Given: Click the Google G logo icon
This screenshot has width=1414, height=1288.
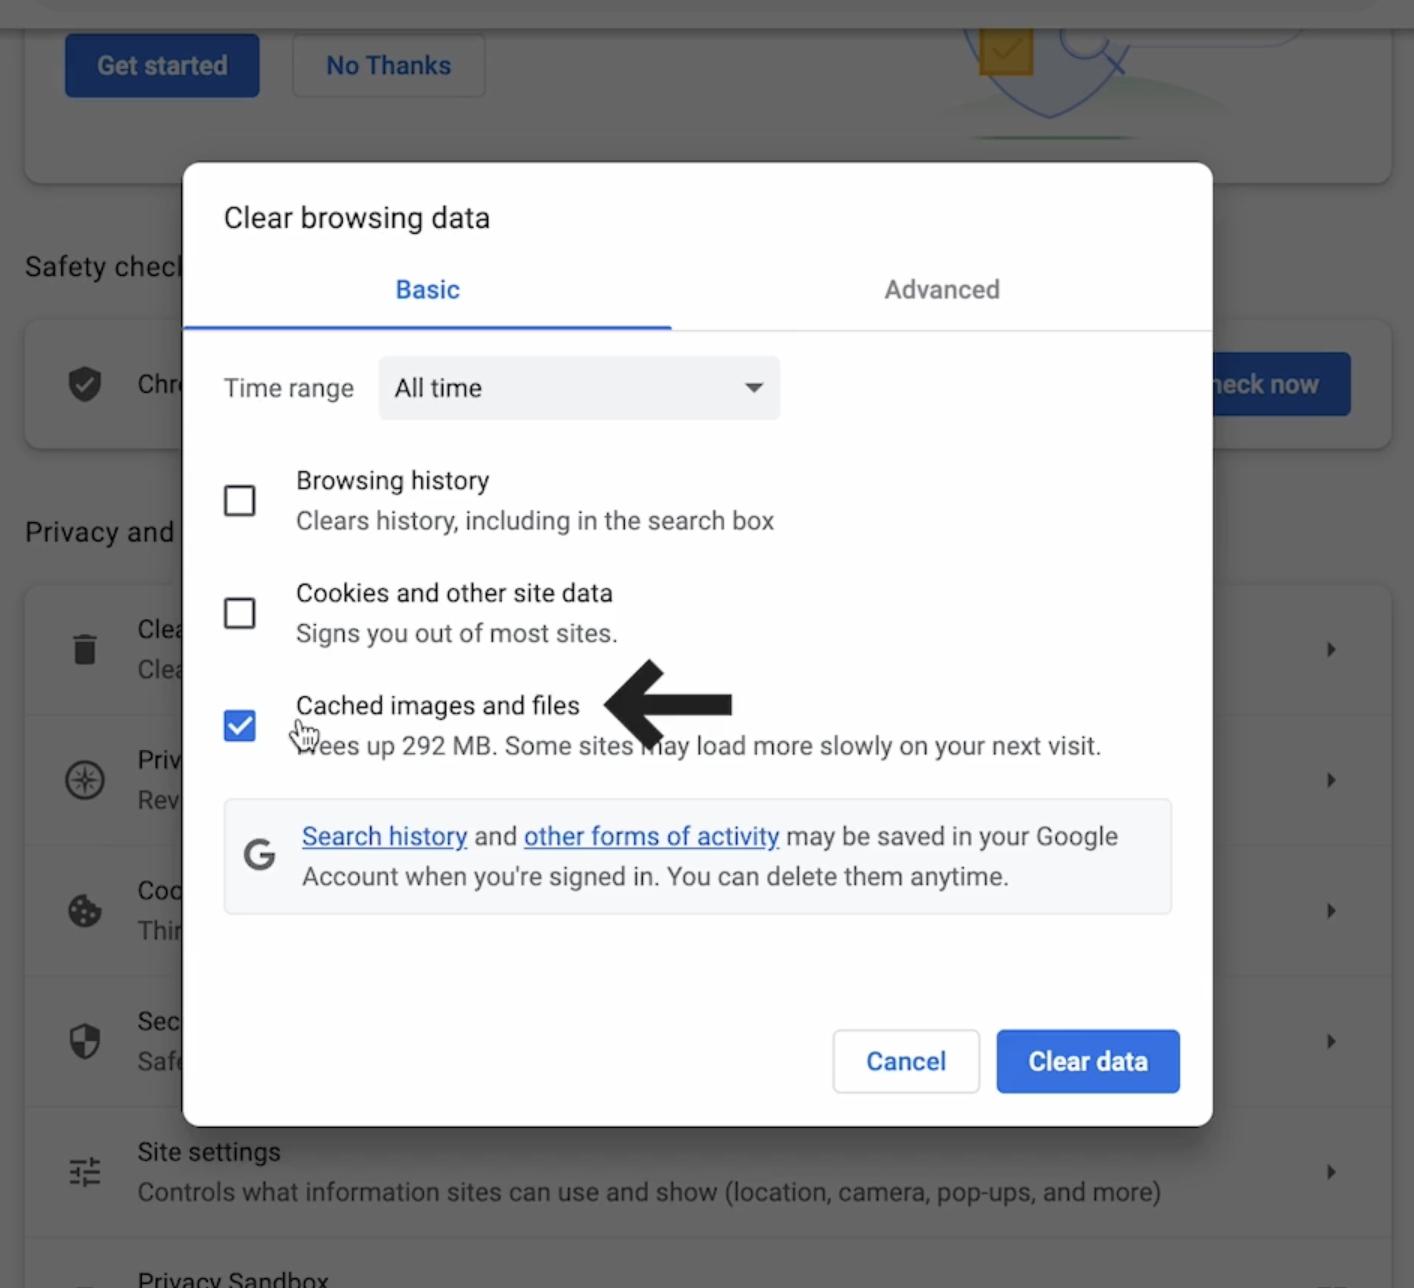Looking at the screenshot, I should 260,855.
